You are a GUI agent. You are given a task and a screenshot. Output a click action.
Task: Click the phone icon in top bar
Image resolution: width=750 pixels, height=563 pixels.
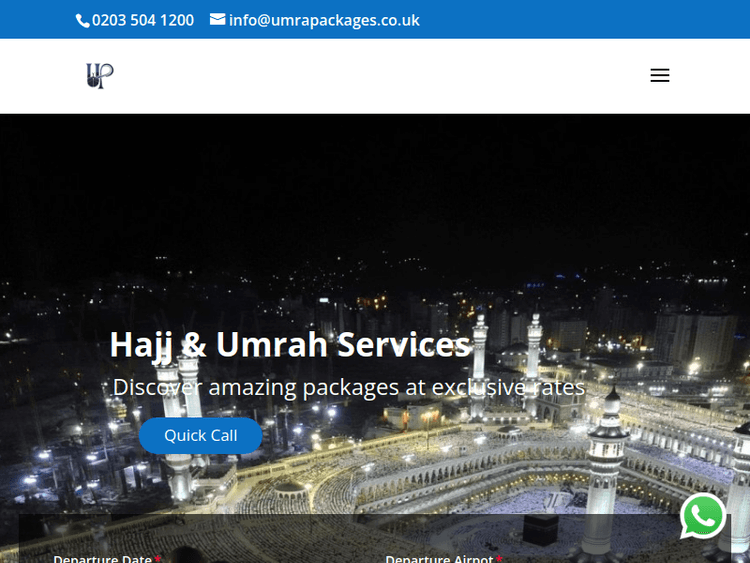tap(82, 21)
